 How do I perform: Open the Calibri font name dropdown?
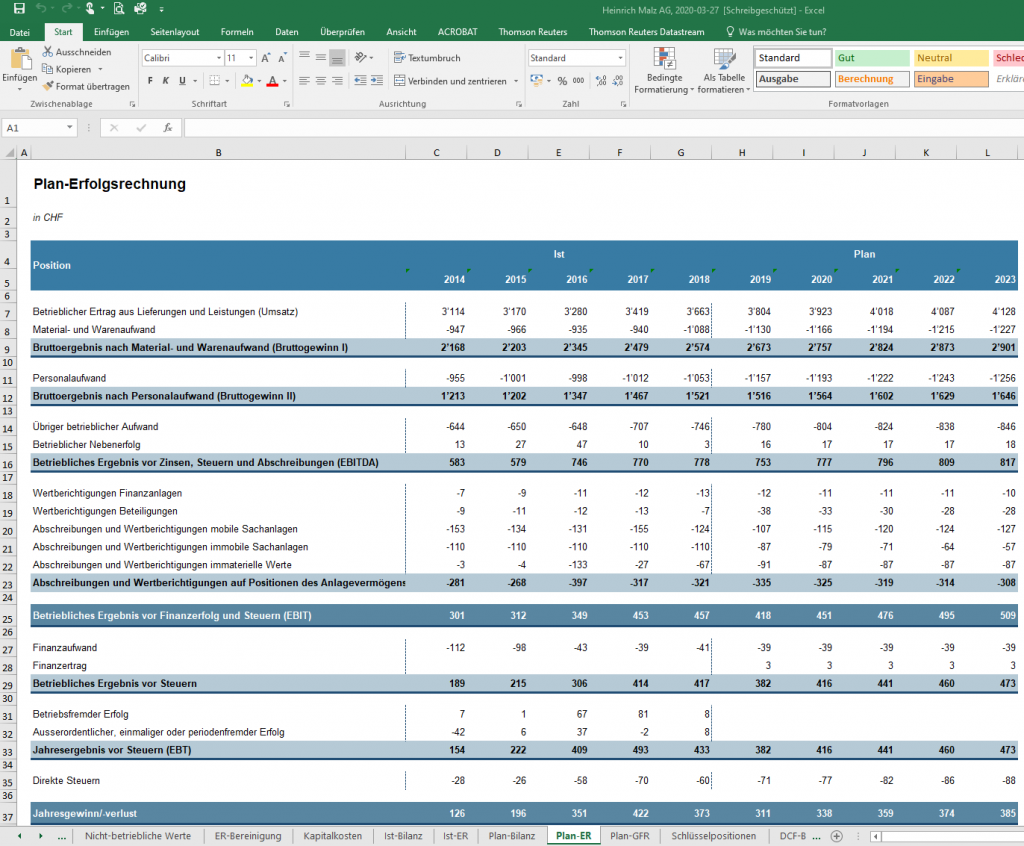(x=219, y=58)
